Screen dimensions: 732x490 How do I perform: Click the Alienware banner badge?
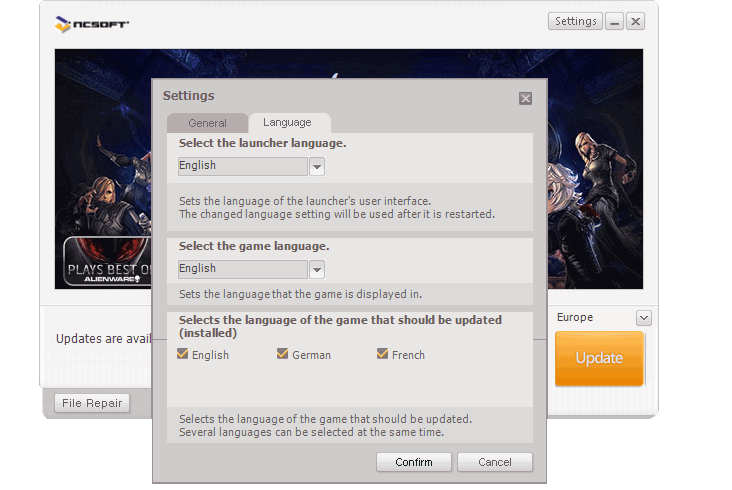pyautogui.click(x=108, y=261)
